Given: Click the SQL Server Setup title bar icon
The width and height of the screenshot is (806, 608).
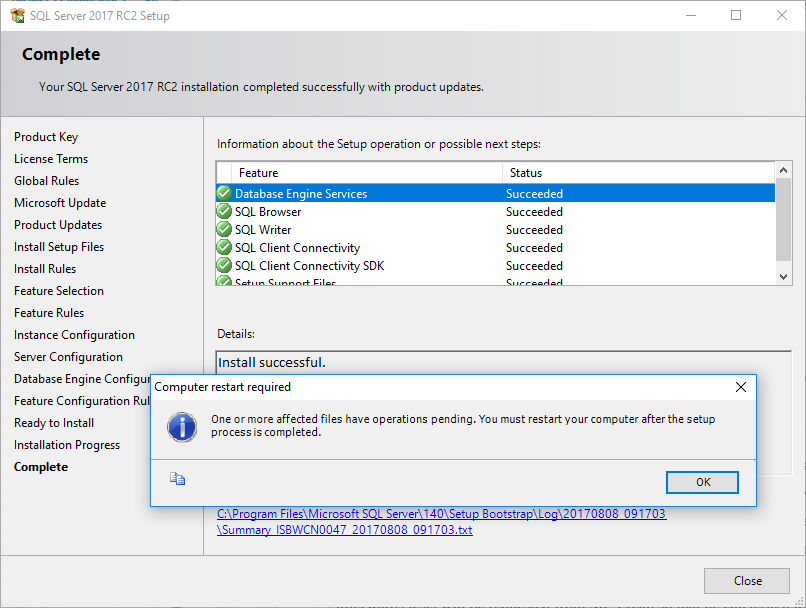Looking at the screenshot, I should (17, 15).
